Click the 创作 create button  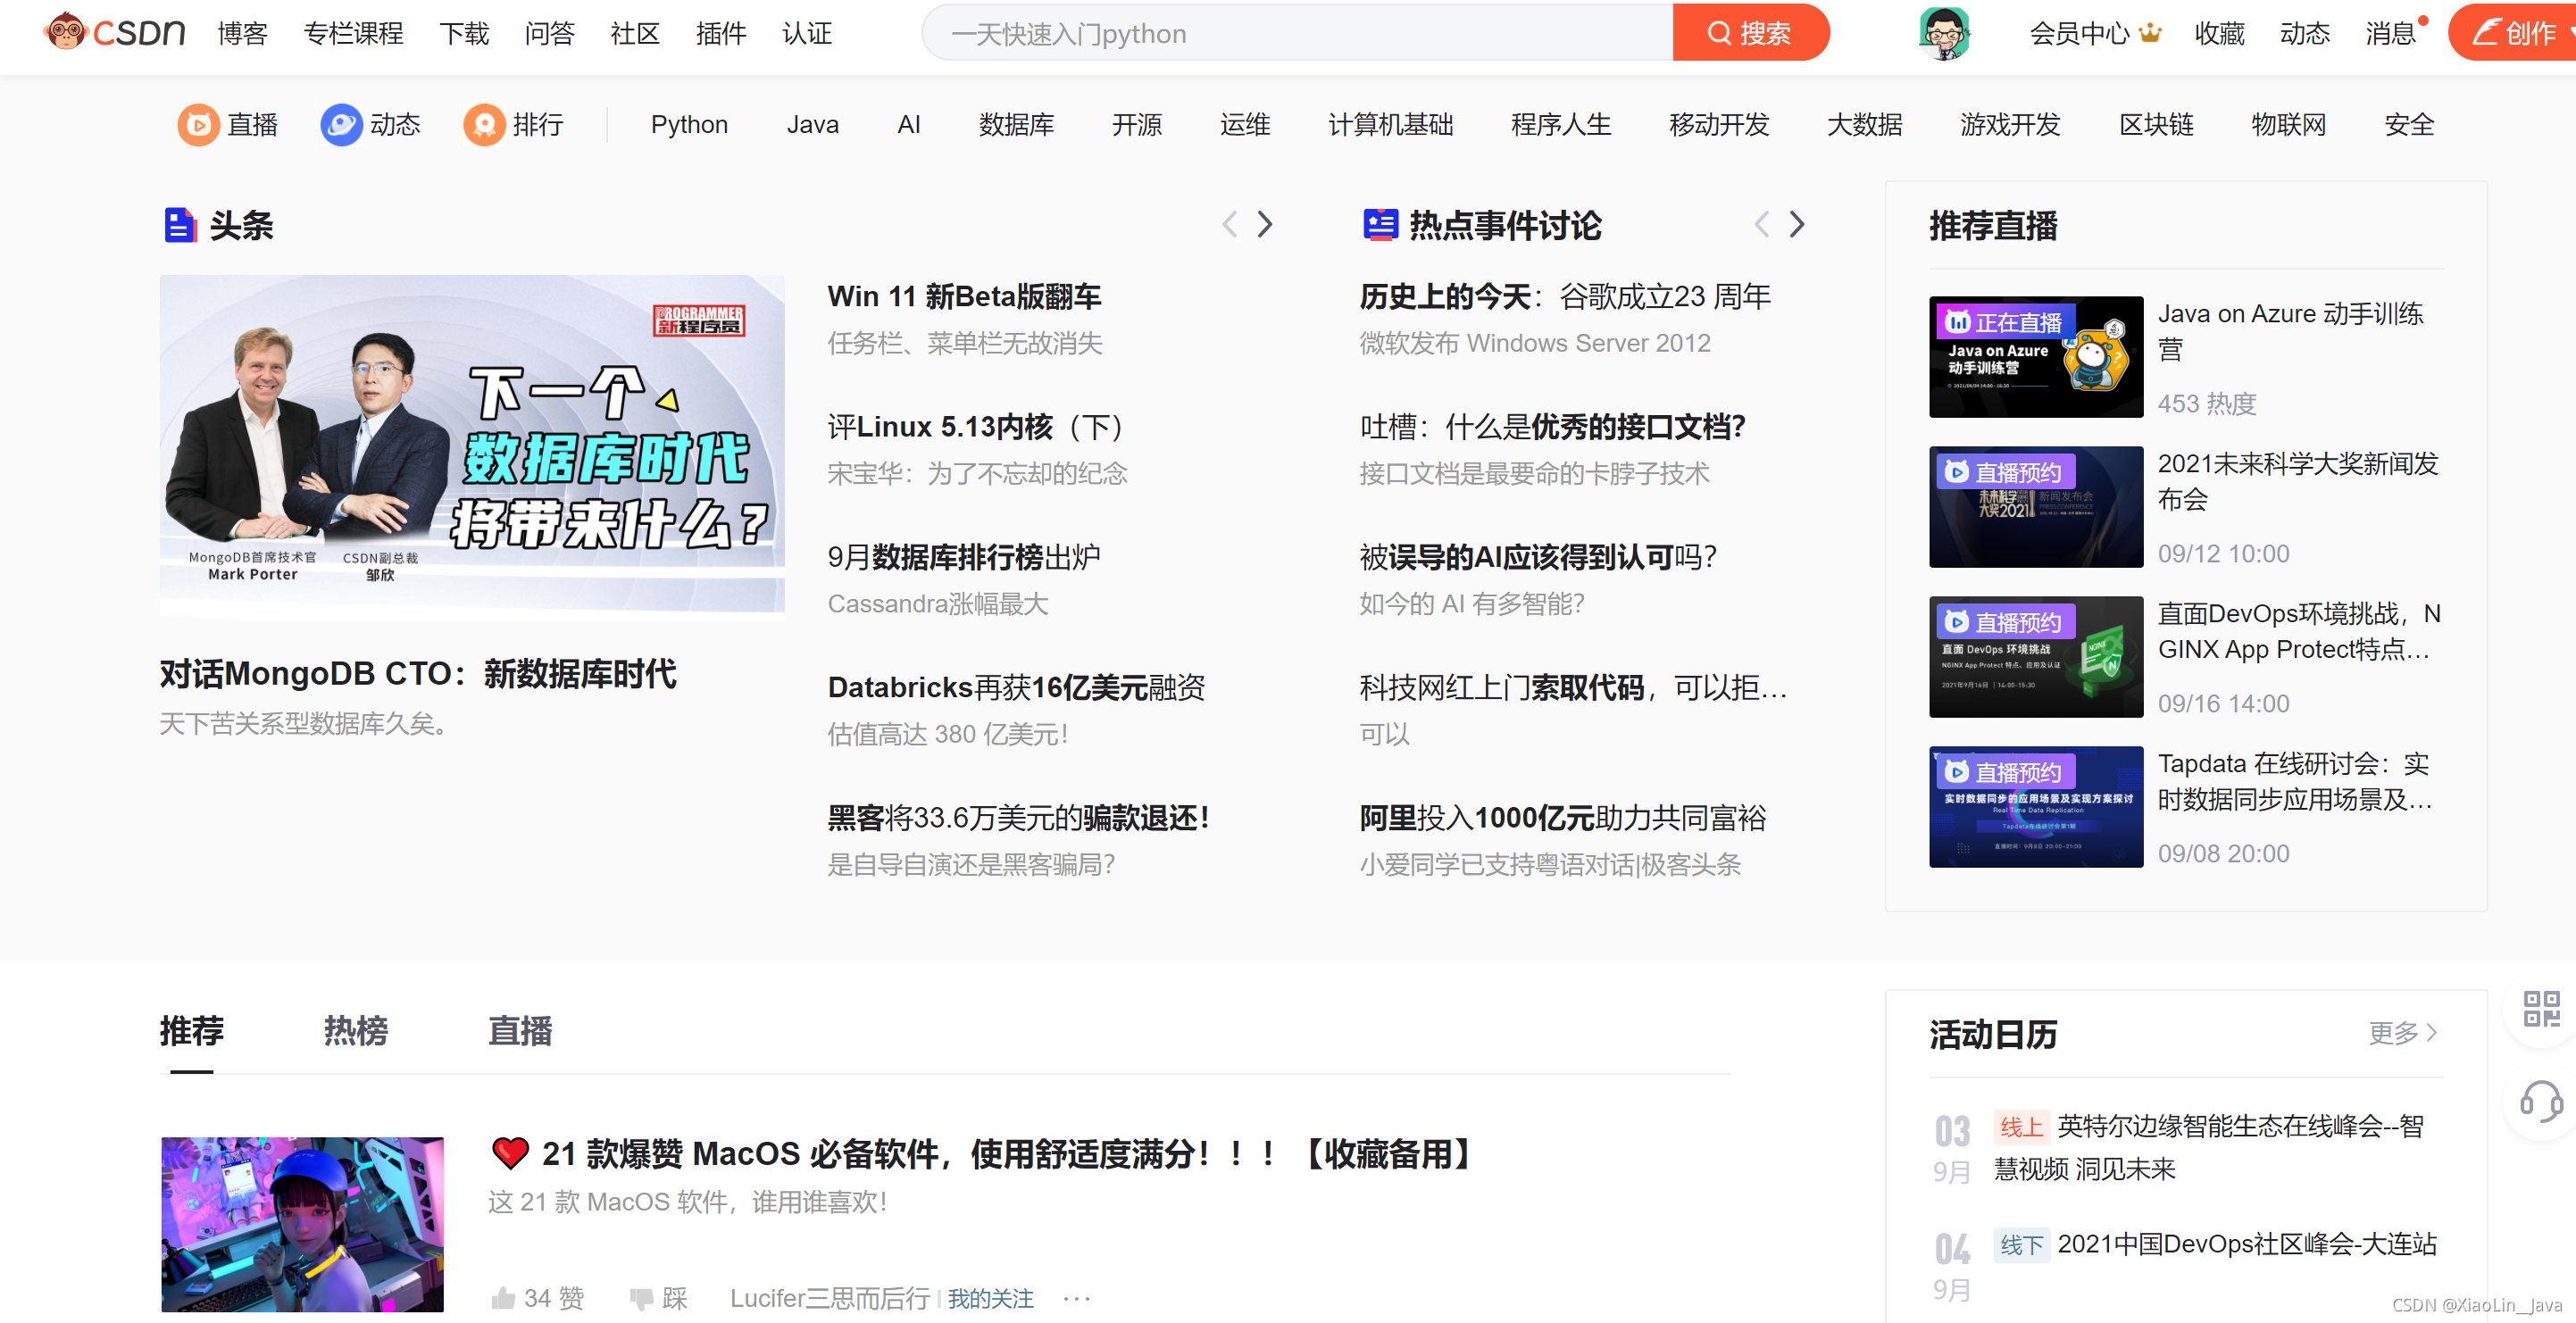pos(2513,33)
